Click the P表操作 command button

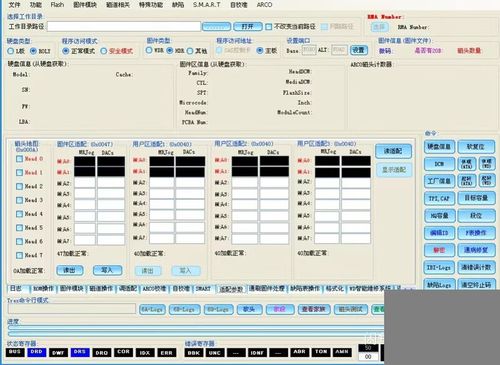click(x=476, y=233)
